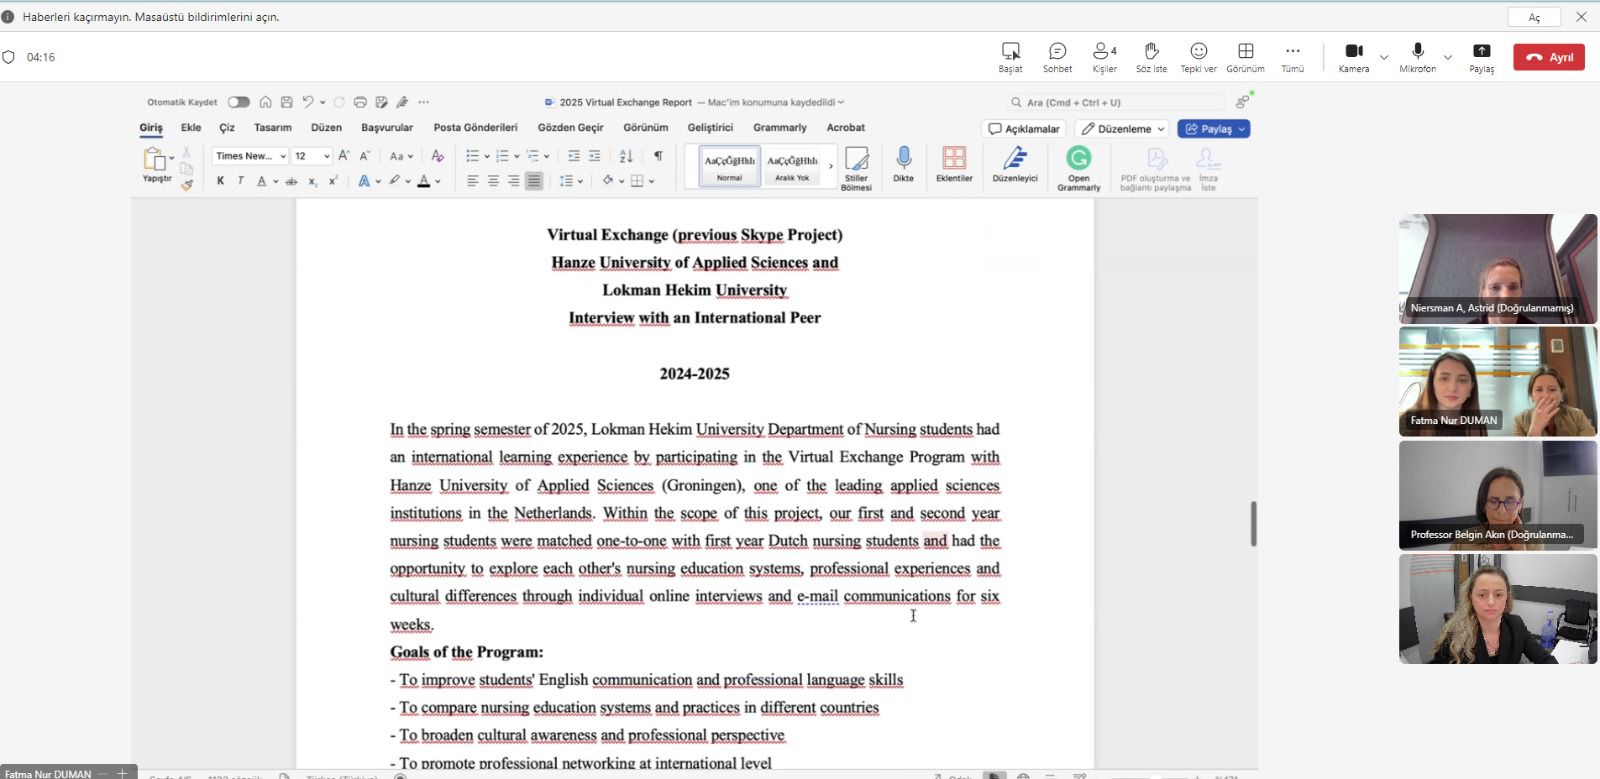Switch to the Çiz ribbon tab
The height and width of the screenshot is (779, 1600).
227,128
